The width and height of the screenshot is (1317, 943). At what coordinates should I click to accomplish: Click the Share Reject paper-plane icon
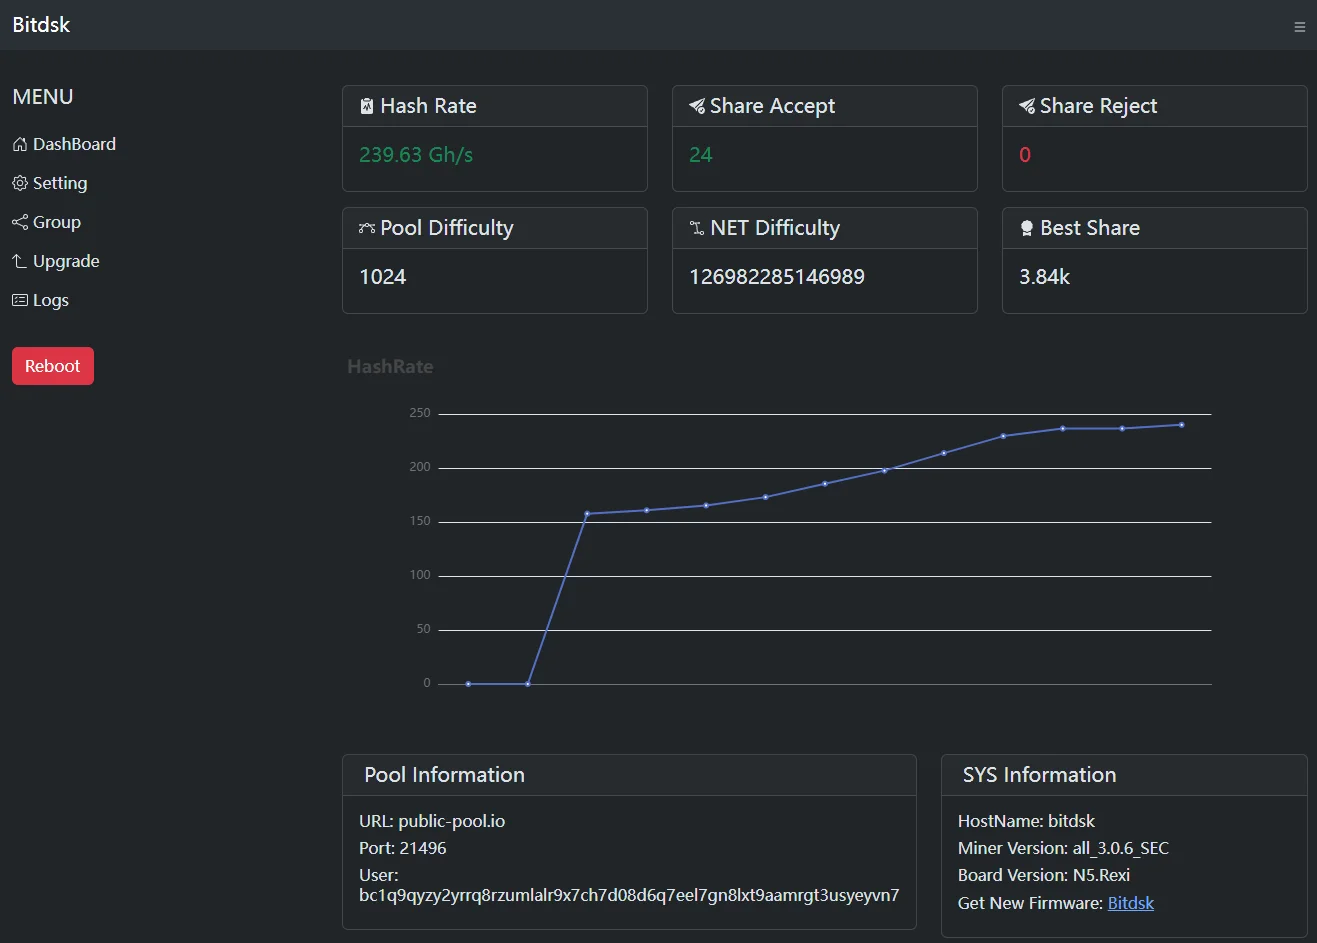(x=1027, y=107)
